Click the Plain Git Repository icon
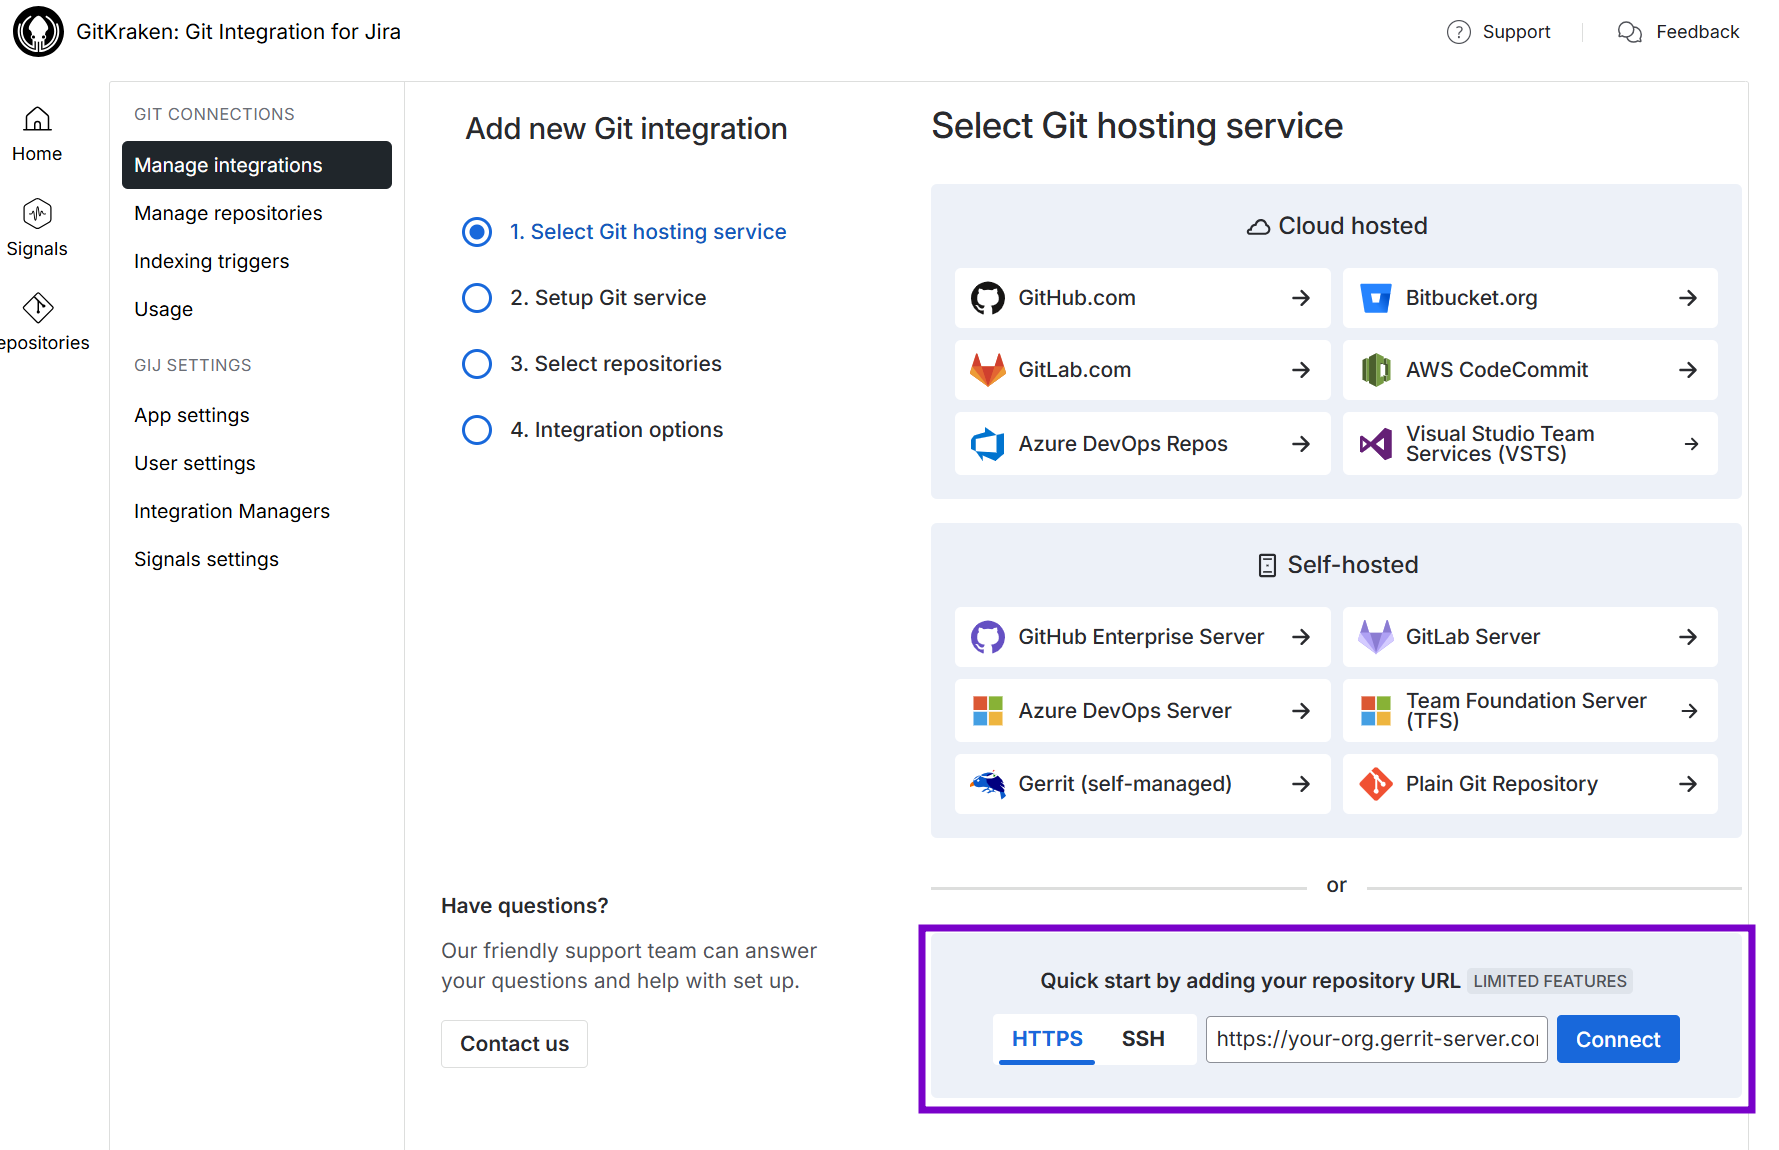This screenshot has height=1150, width=1779. coord(1375,784)
